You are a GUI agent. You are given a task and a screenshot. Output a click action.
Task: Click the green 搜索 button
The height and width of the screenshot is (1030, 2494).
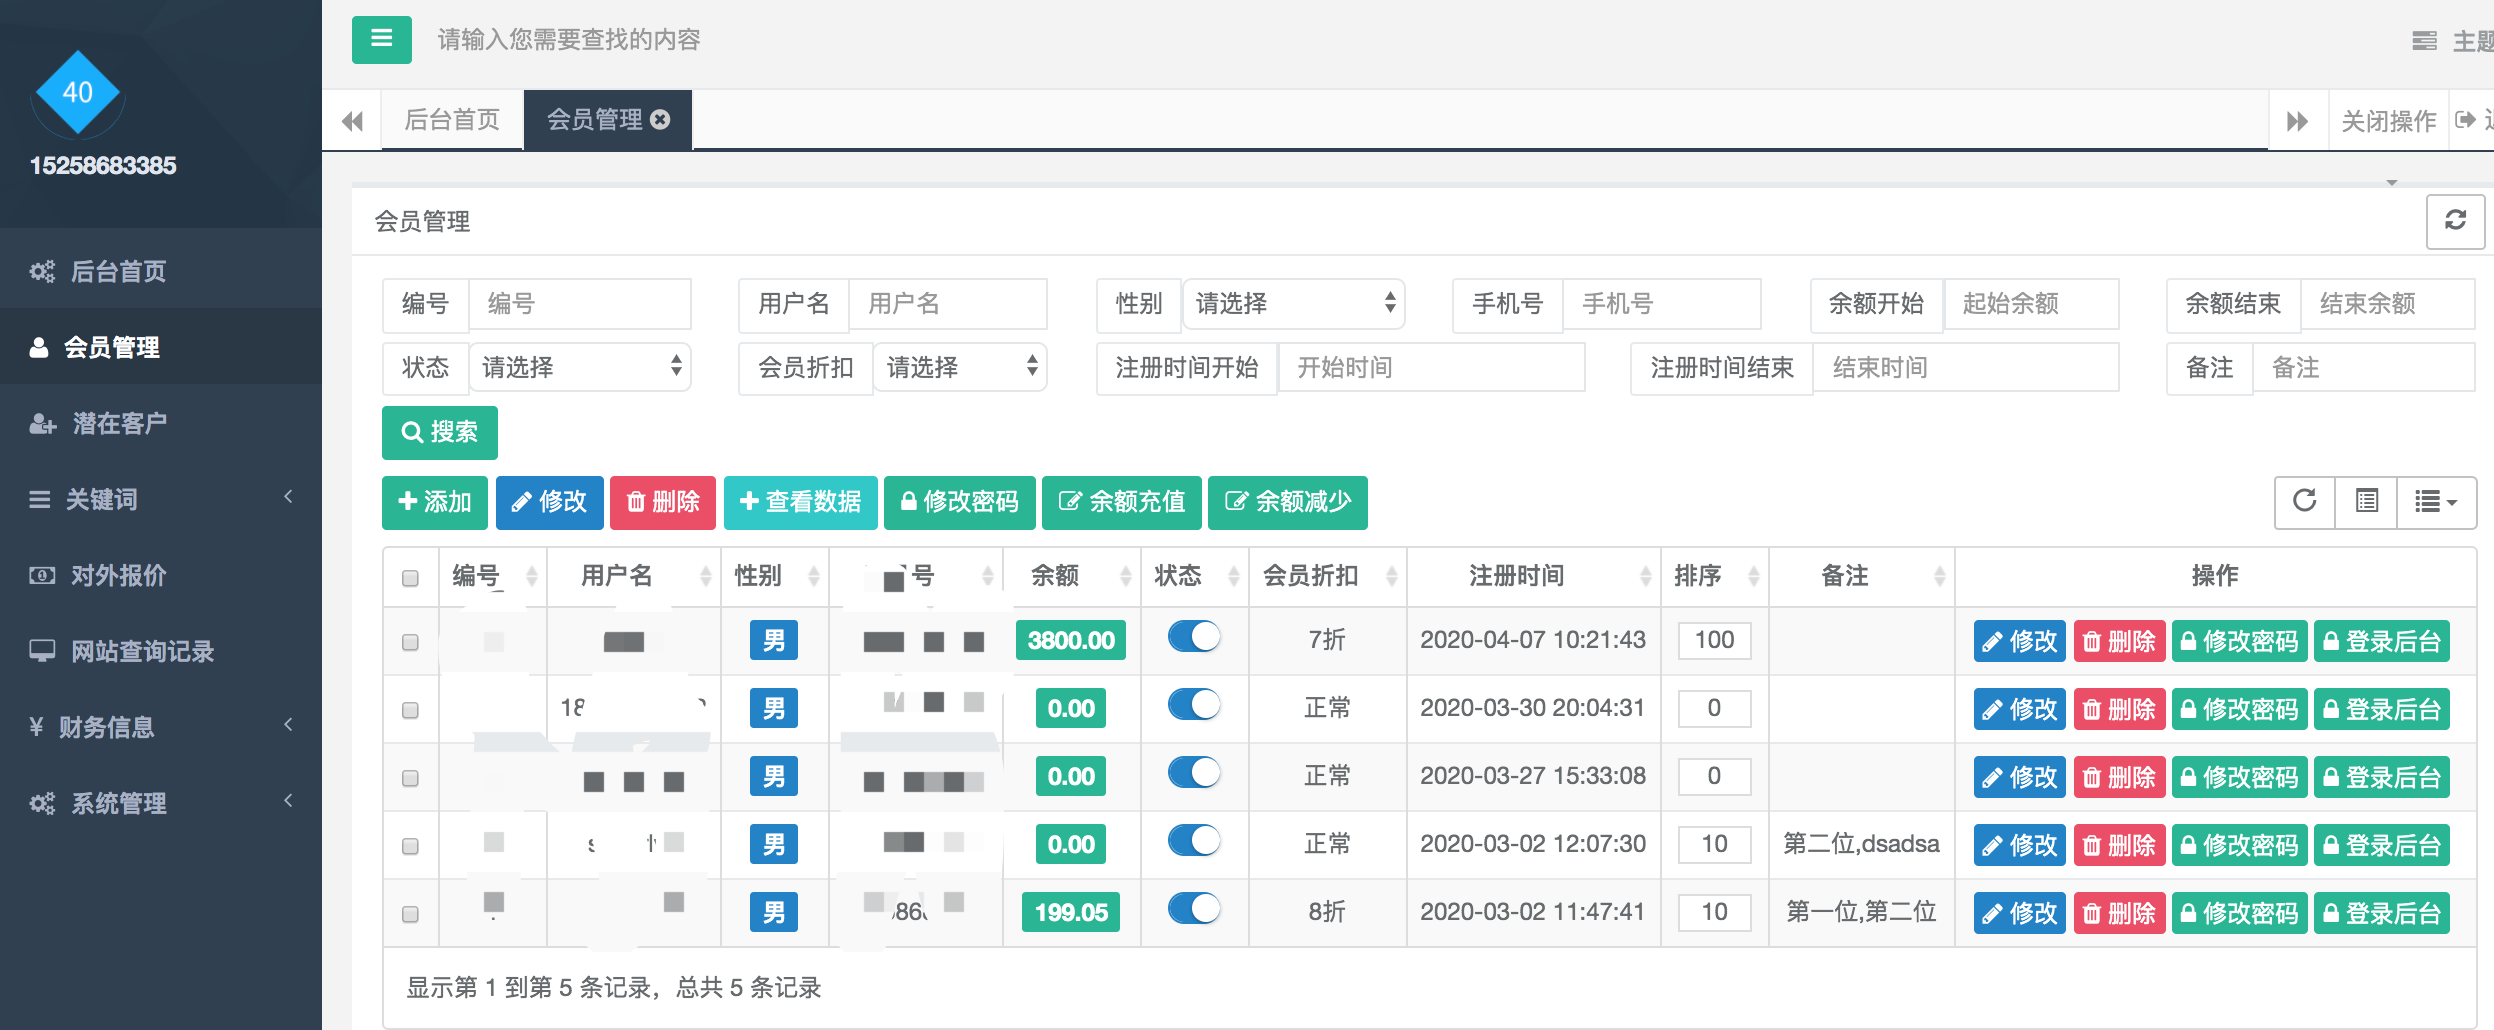439,432
